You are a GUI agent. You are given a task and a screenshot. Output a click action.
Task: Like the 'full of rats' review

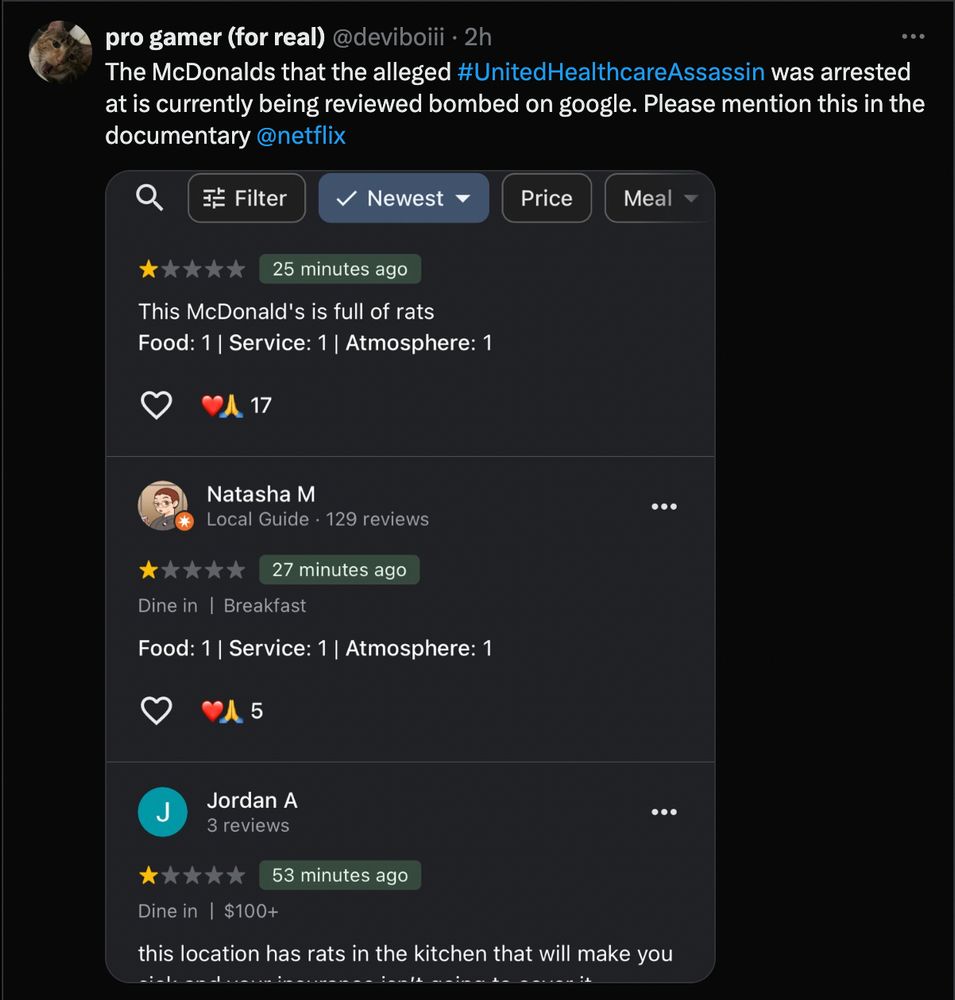pos(156,405)
